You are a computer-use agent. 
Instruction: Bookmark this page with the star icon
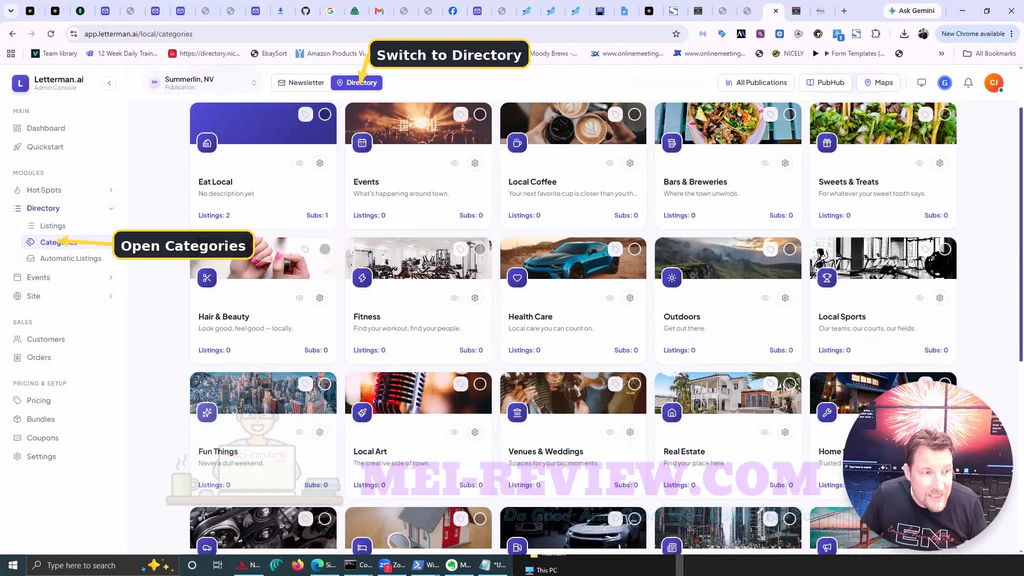point(676,34)
